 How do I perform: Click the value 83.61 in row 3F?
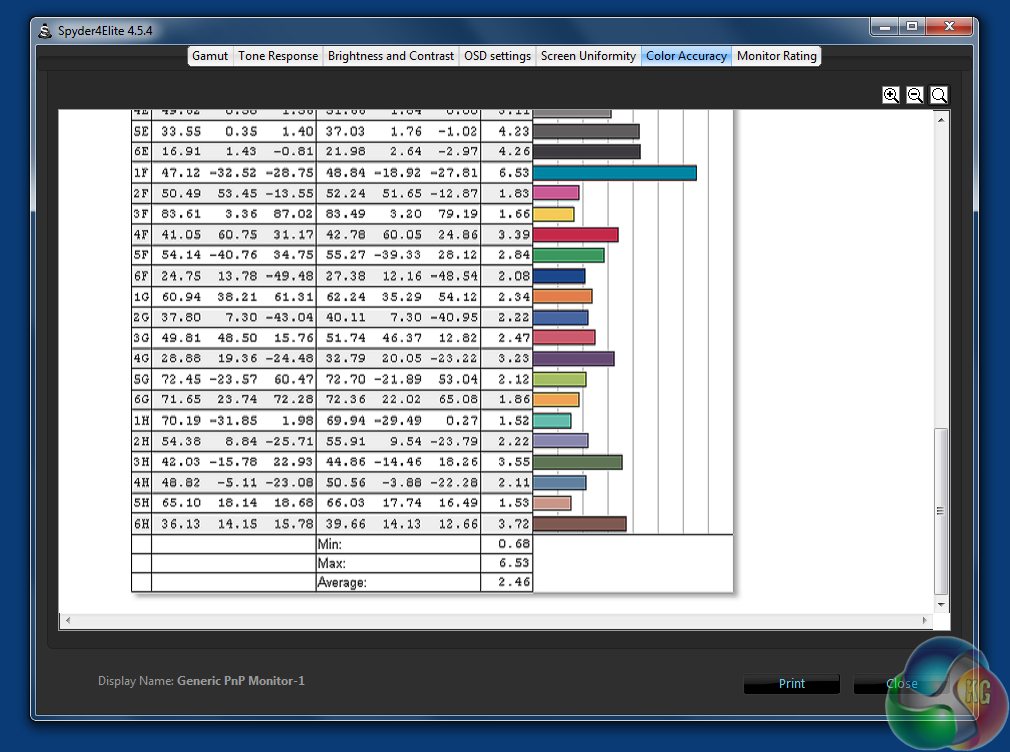pyautogui.click(x=181, y=214)
